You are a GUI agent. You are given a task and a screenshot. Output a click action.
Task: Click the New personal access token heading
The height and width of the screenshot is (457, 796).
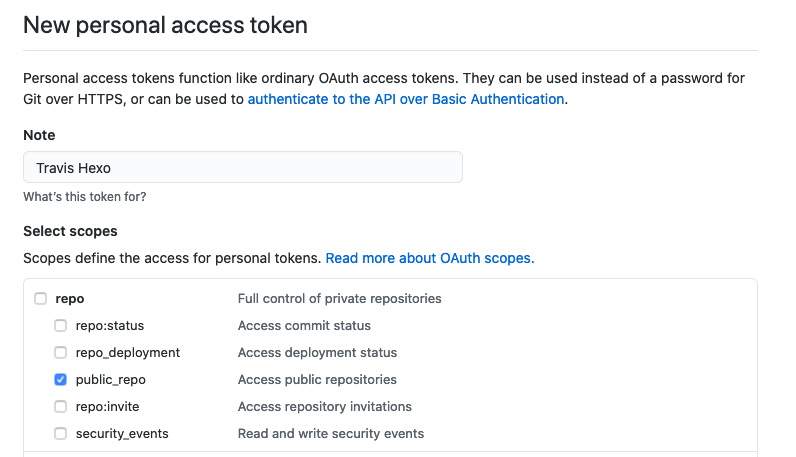pyautogui.click(x=165, y=26)
